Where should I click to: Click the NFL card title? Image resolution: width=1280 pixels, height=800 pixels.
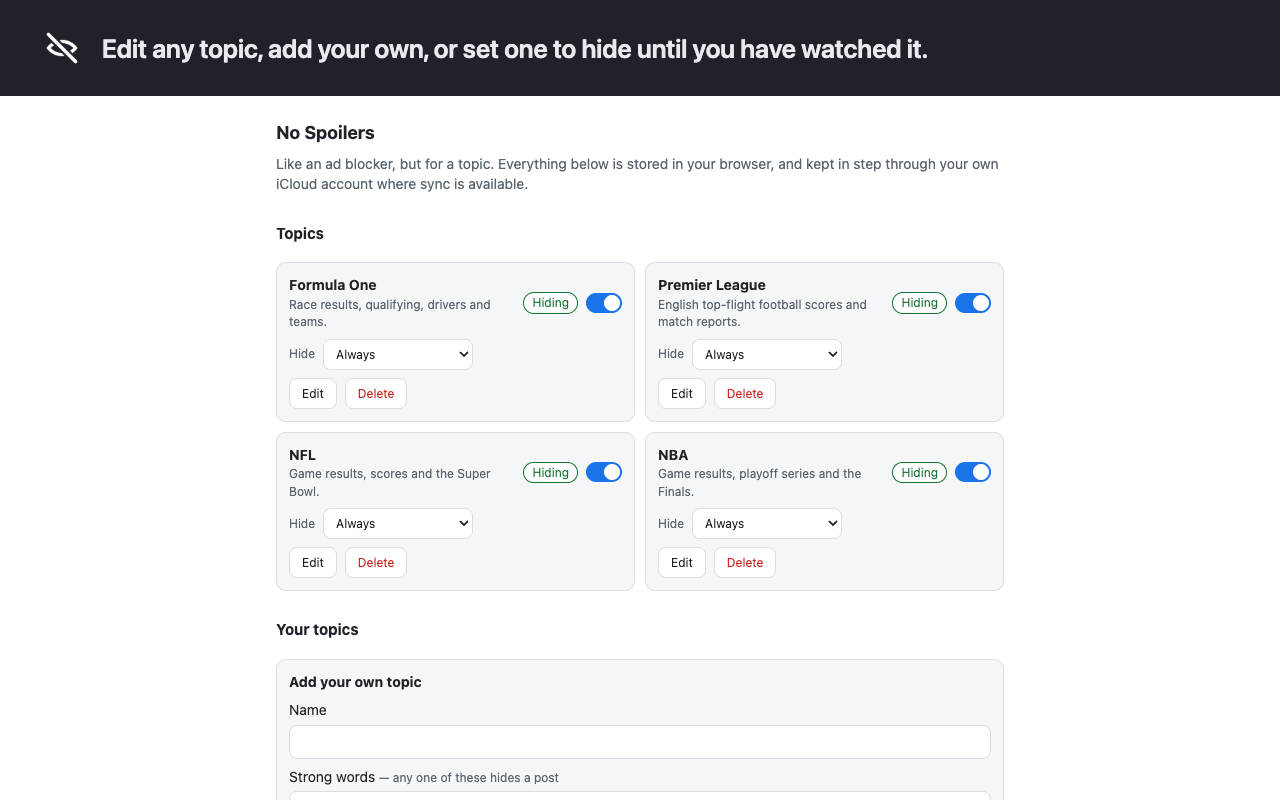tap(302, 455)
